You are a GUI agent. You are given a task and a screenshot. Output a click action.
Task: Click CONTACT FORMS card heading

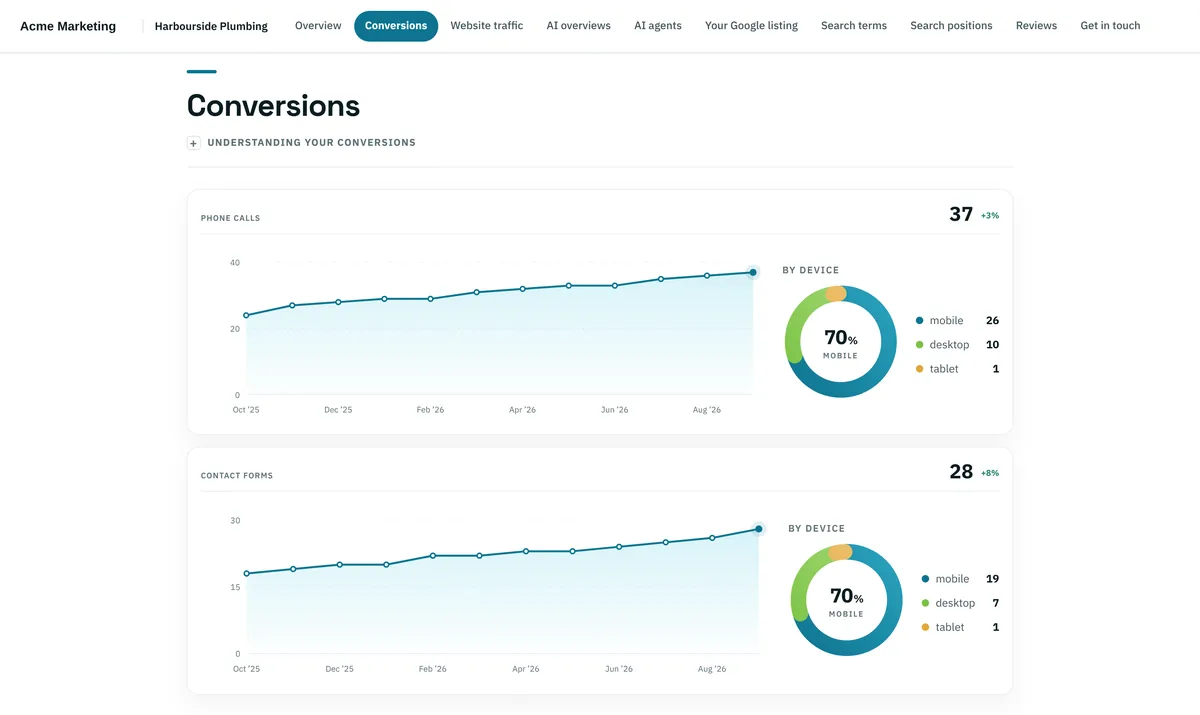pos(237,476)
